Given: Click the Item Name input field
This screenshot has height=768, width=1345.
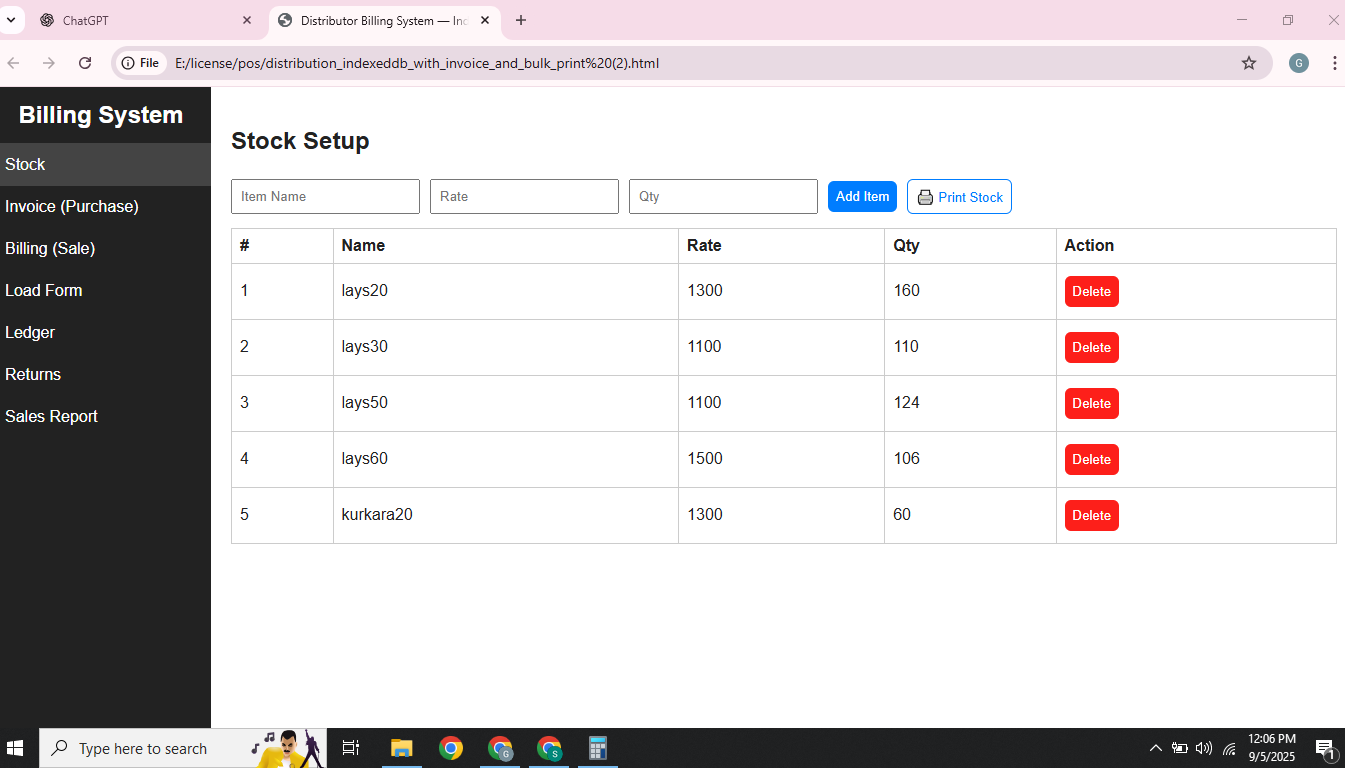Looking at the screenshot, I should coord(325,196).
